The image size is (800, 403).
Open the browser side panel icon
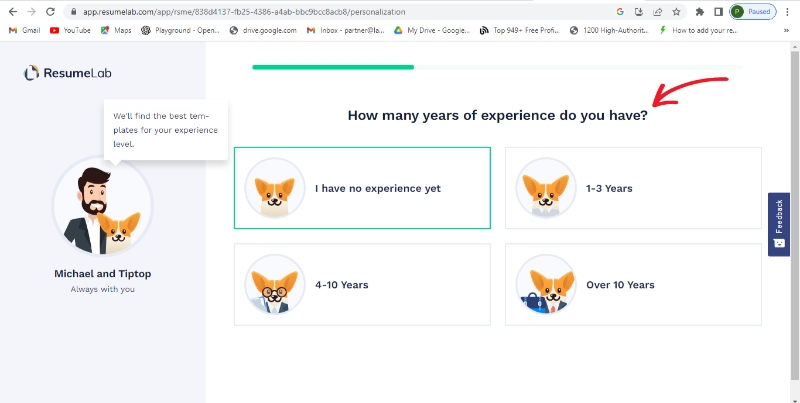tap(718, 12)
